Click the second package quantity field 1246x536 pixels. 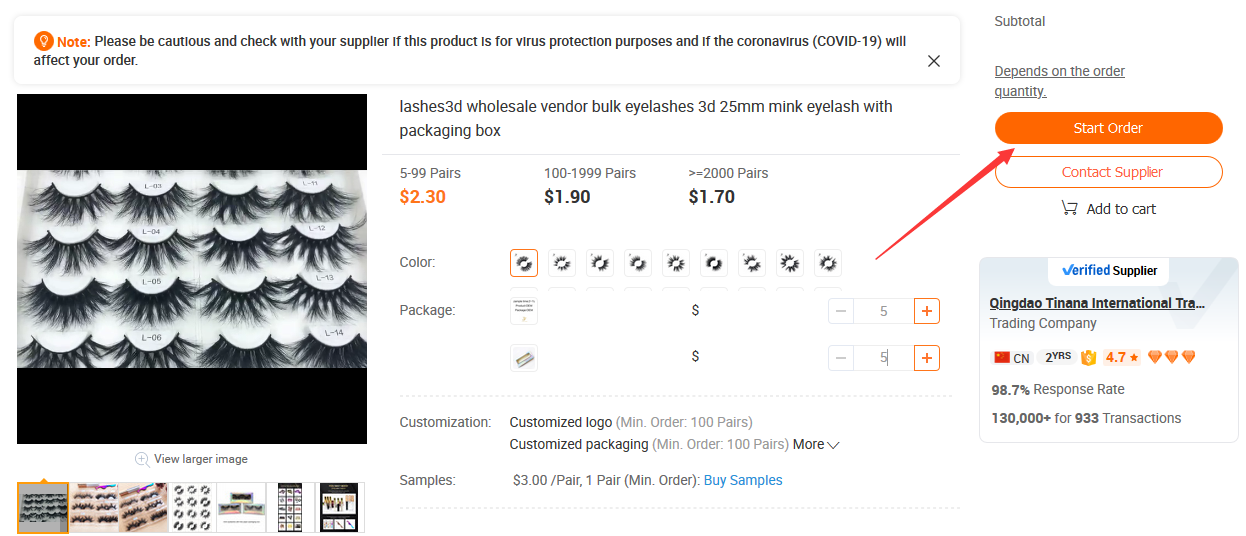click(884, 357)
